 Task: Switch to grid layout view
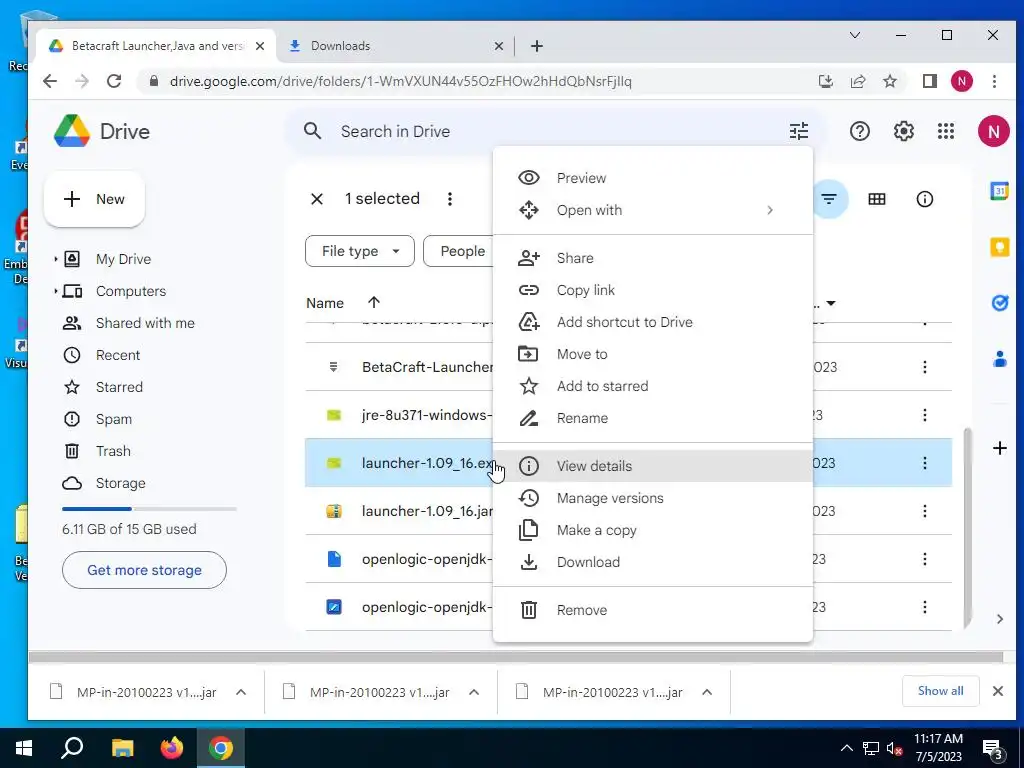point(876,199)
